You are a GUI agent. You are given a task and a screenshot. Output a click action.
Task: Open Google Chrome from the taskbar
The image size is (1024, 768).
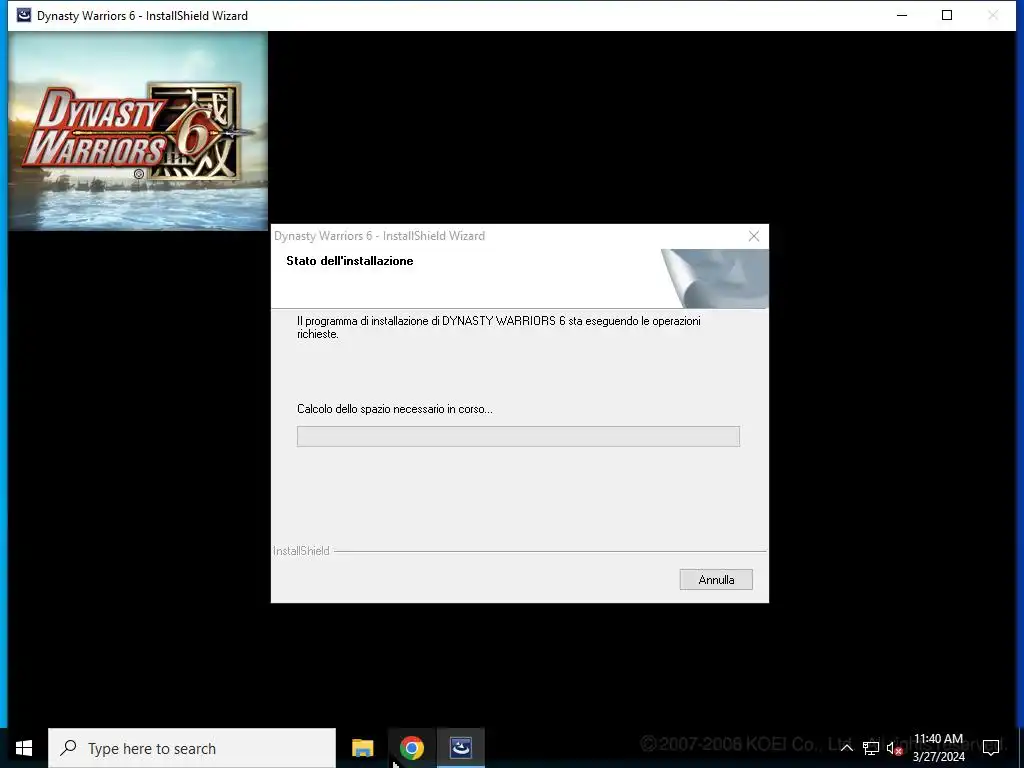(x=411, y=748)
